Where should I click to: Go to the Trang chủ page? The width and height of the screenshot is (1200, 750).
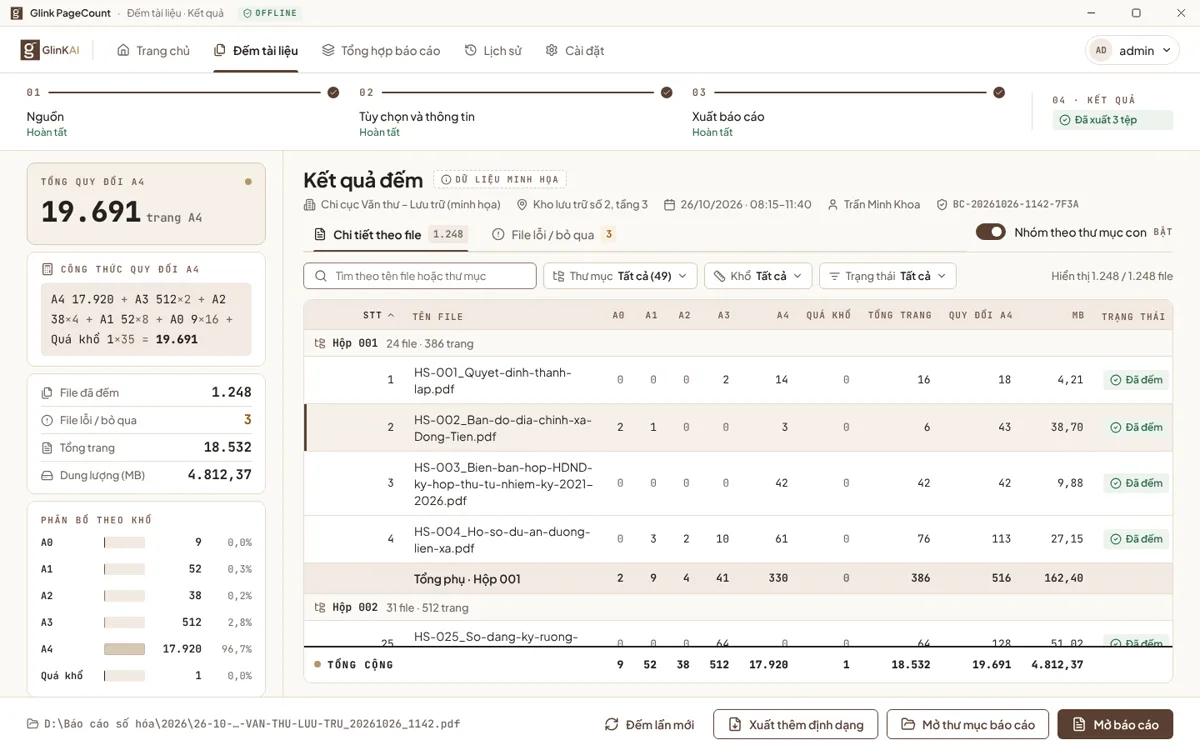153,50
